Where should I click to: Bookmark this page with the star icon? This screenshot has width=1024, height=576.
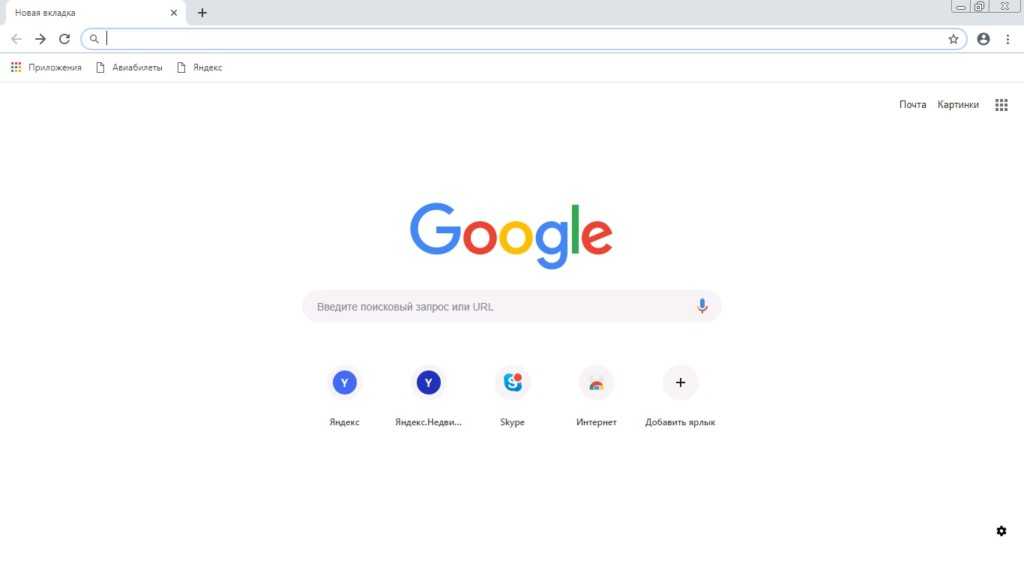pyautogui.click(x=953, y=39)
